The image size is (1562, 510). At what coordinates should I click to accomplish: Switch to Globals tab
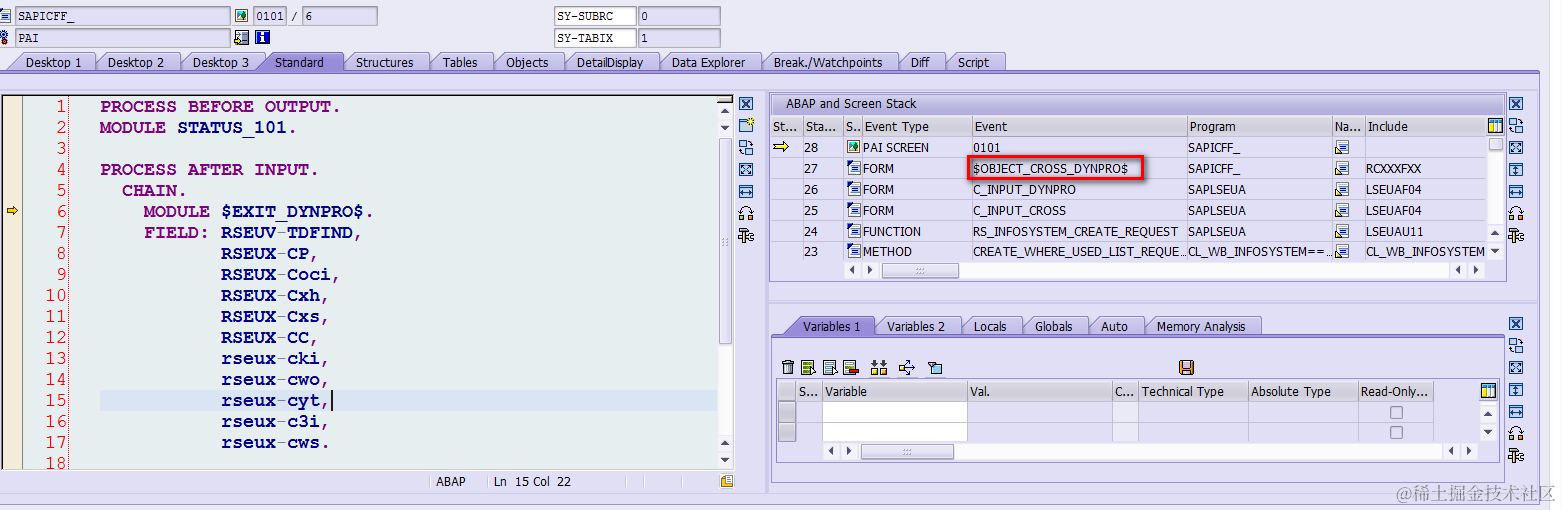(1054, 326)
